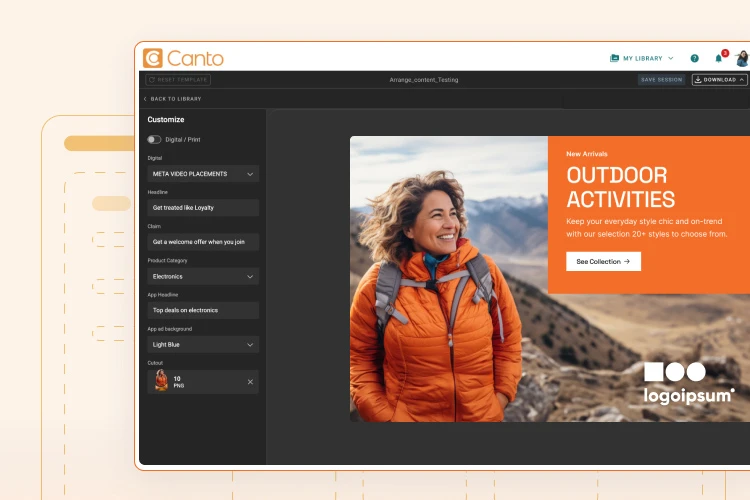Viewport: 750px width, 500px height.
Task: Edit the Headline field 'Get treated like Loyalty'
Action: pyautogui.click(x=203, y=208)
